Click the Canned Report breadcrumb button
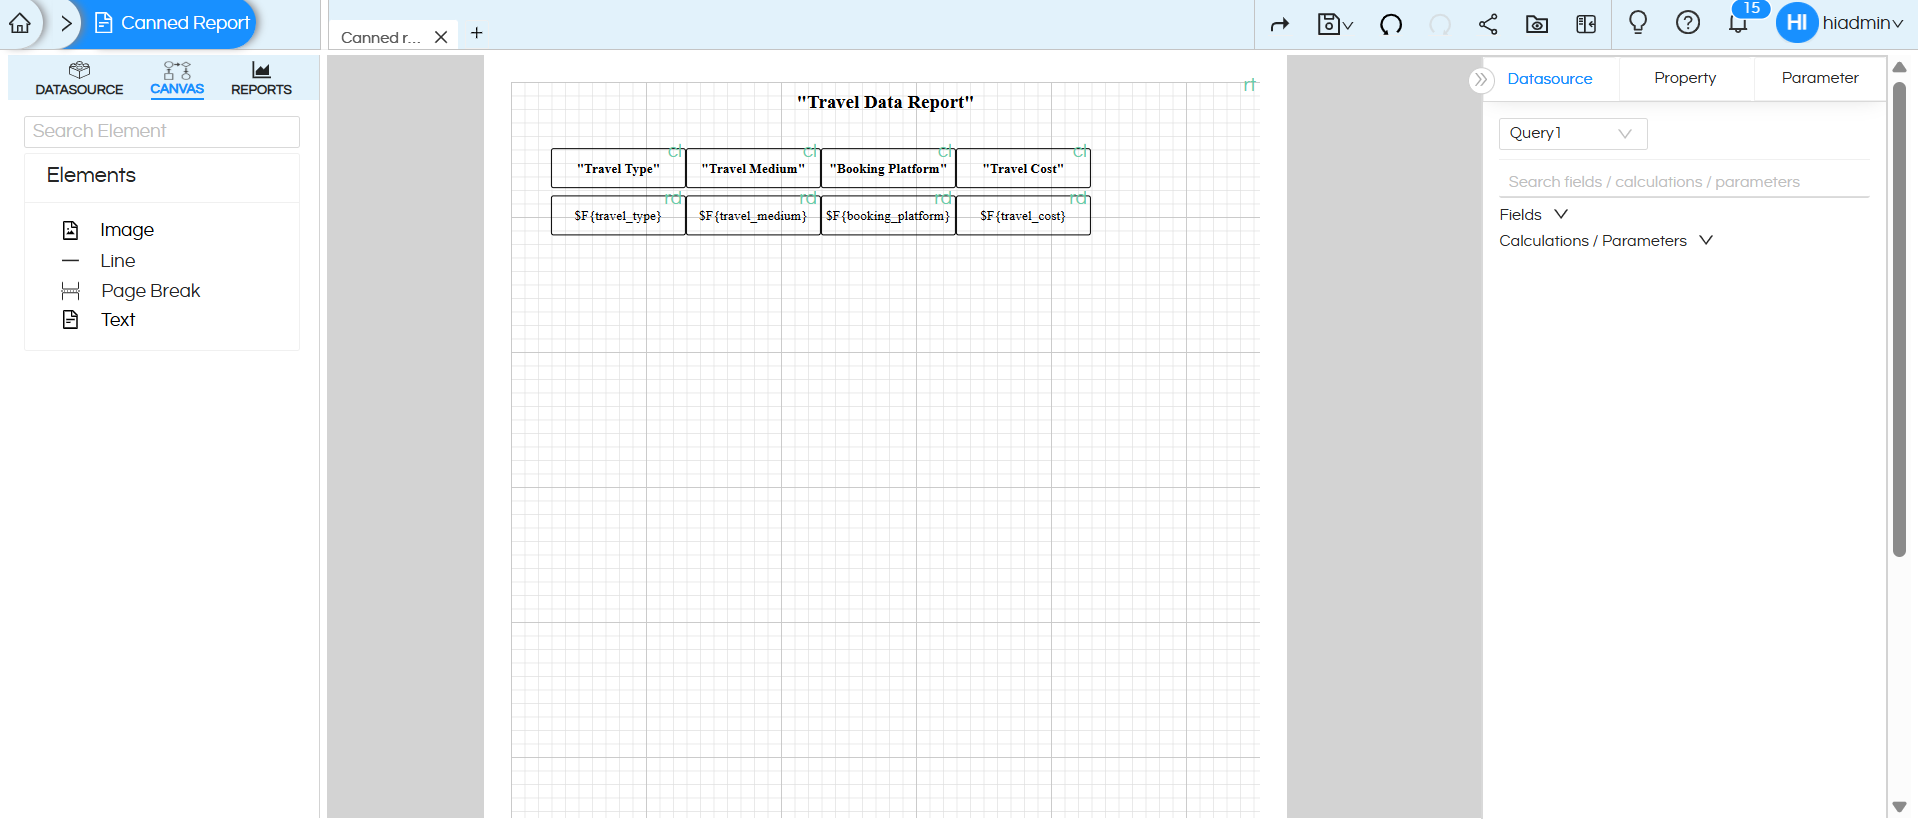Viewport: 1918px width, 819px height. tap(172, 23)
